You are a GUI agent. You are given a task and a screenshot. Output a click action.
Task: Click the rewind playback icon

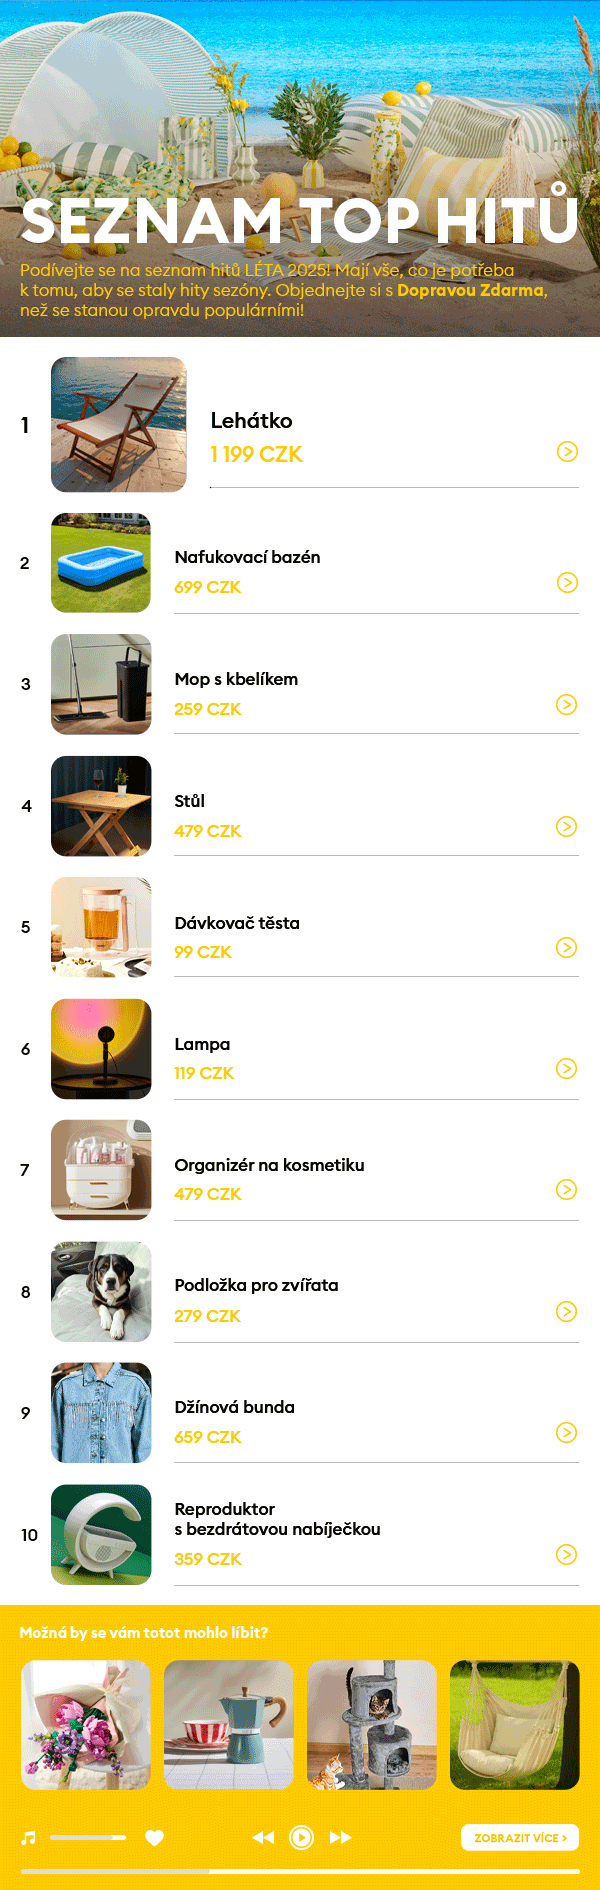coord(263,1837)
